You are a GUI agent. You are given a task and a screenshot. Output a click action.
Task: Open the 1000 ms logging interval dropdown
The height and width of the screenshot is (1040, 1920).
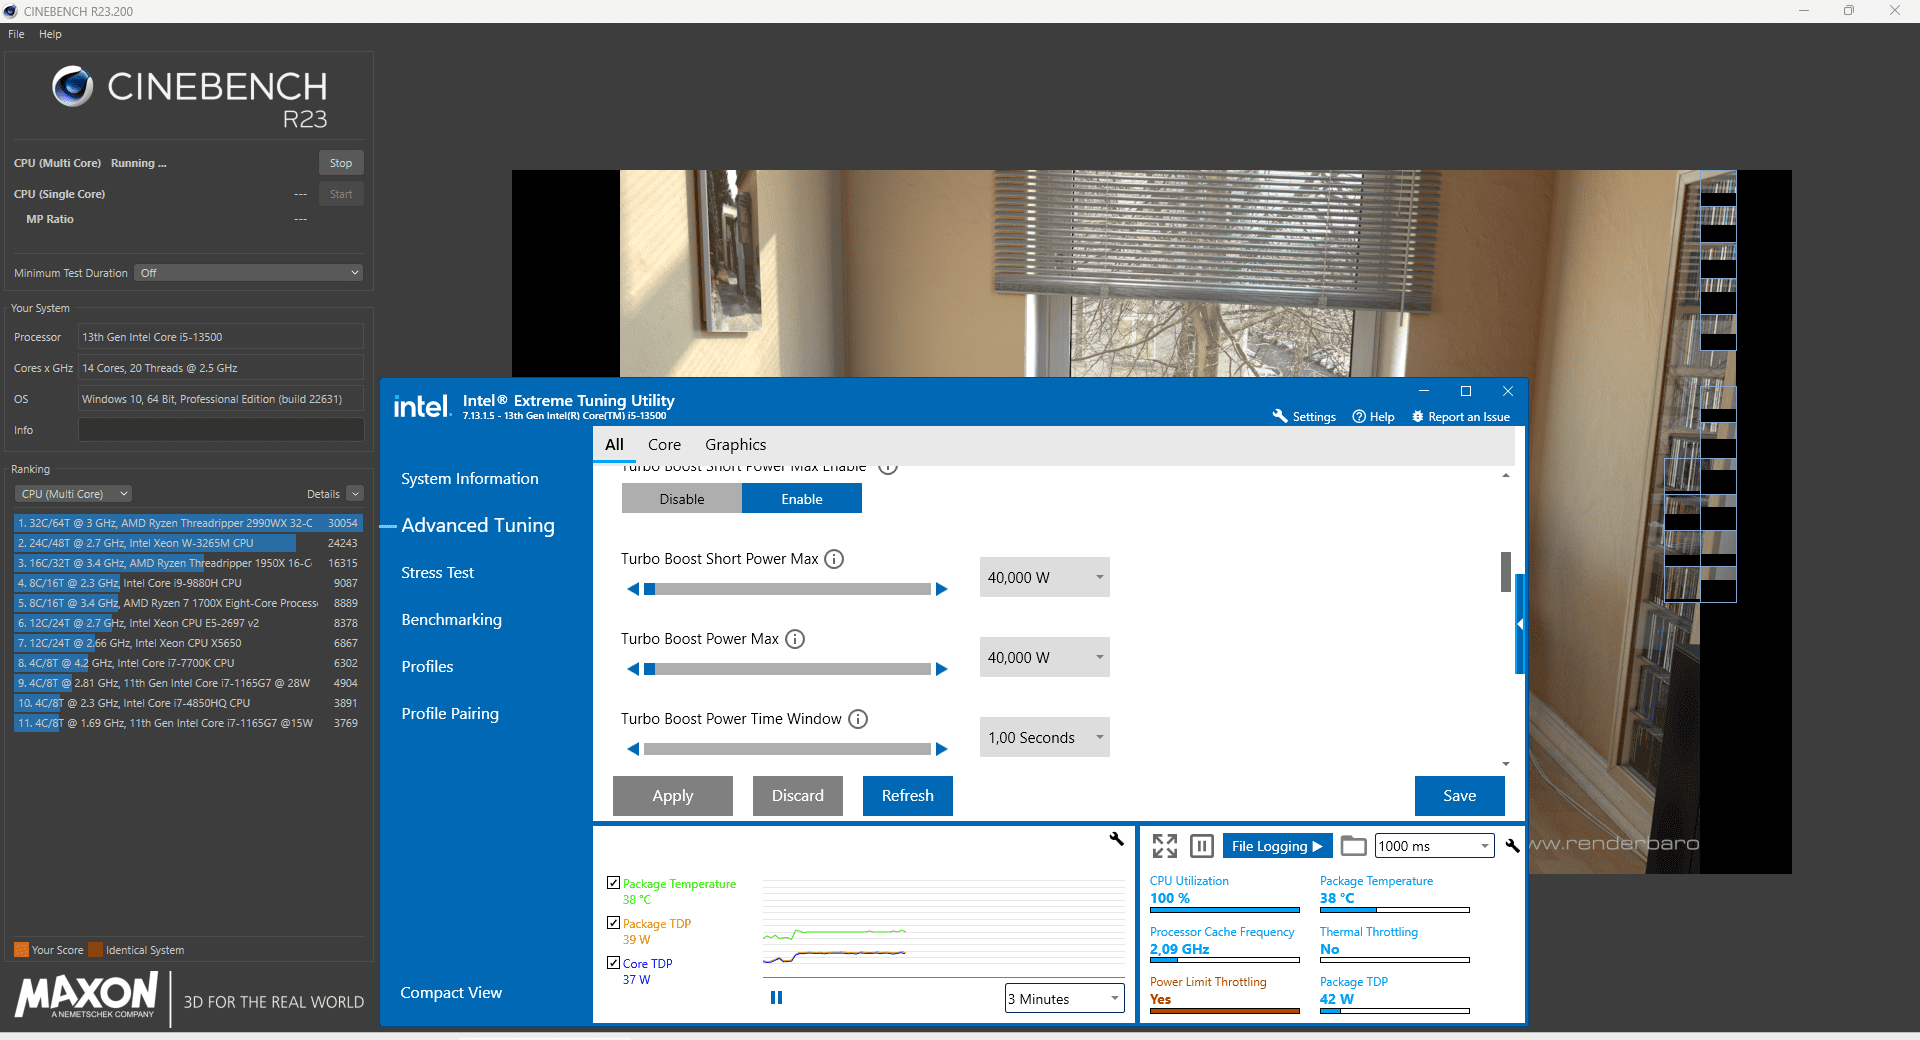click(1435, 846)
